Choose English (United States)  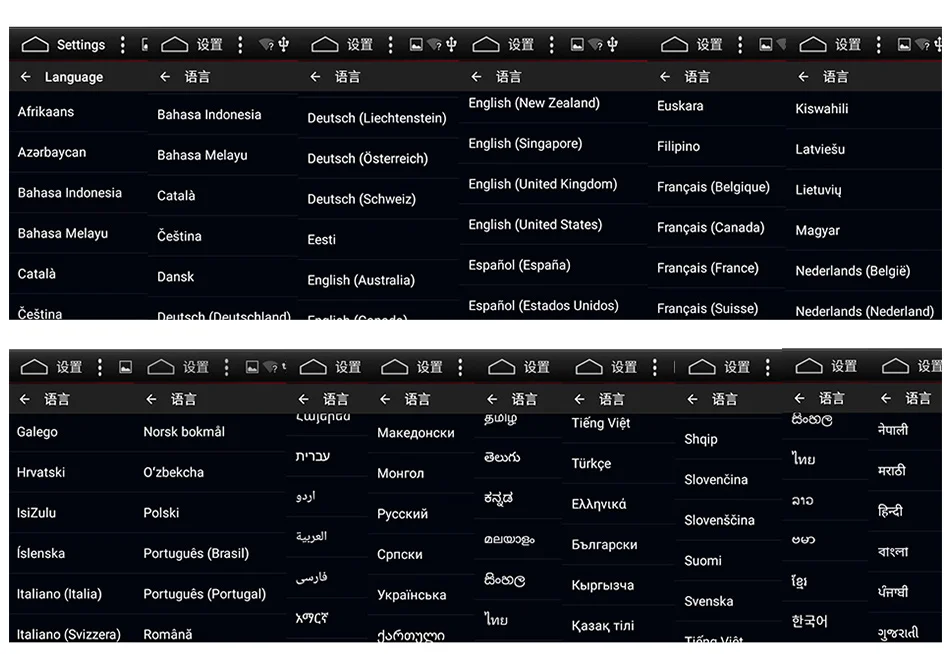coord(536,225)
